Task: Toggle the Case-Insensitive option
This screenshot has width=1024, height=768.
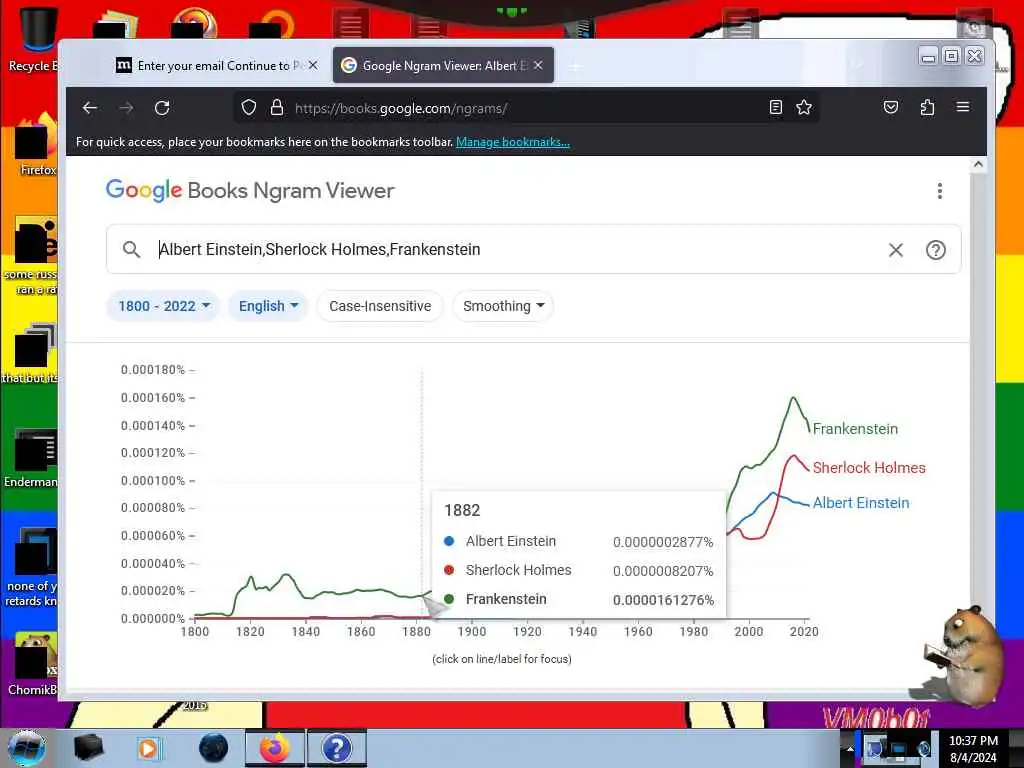Action: click(x=380, y=306)
